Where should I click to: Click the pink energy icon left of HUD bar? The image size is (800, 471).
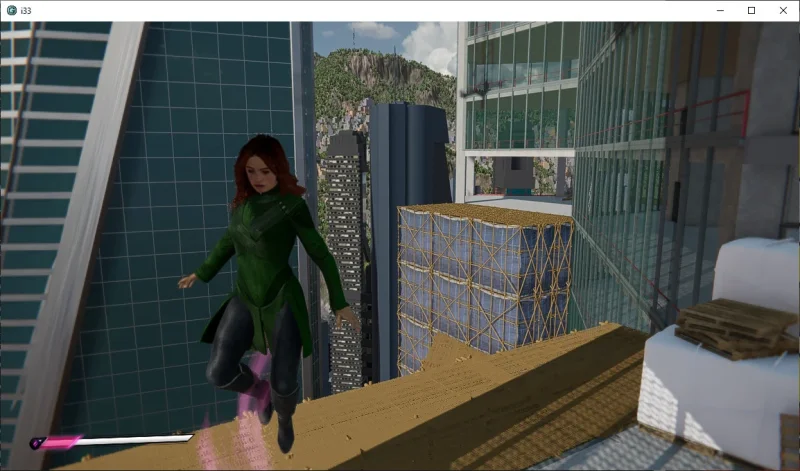(x=37, y=442)
